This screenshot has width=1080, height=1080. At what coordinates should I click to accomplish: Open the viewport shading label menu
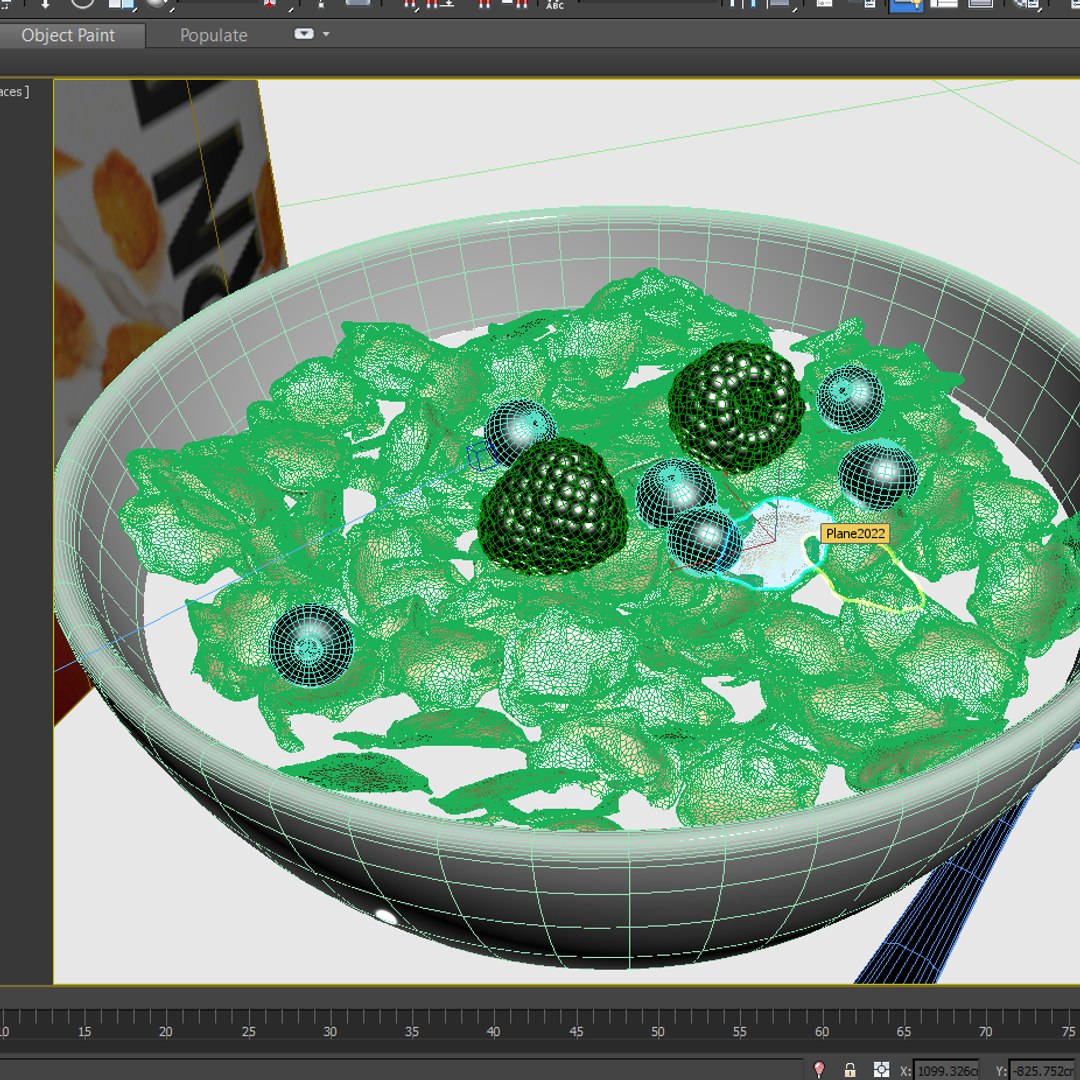[14, 92]
